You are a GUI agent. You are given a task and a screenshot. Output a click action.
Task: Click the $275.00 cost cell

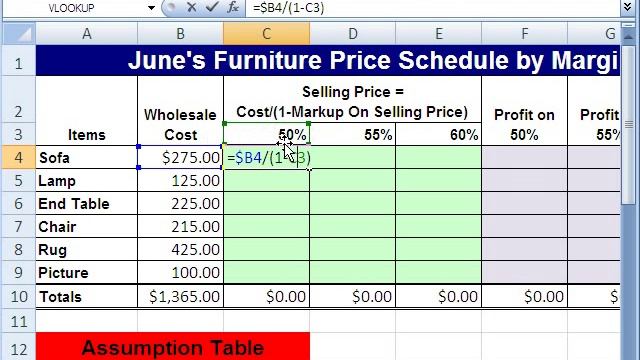tap(180, 158)
